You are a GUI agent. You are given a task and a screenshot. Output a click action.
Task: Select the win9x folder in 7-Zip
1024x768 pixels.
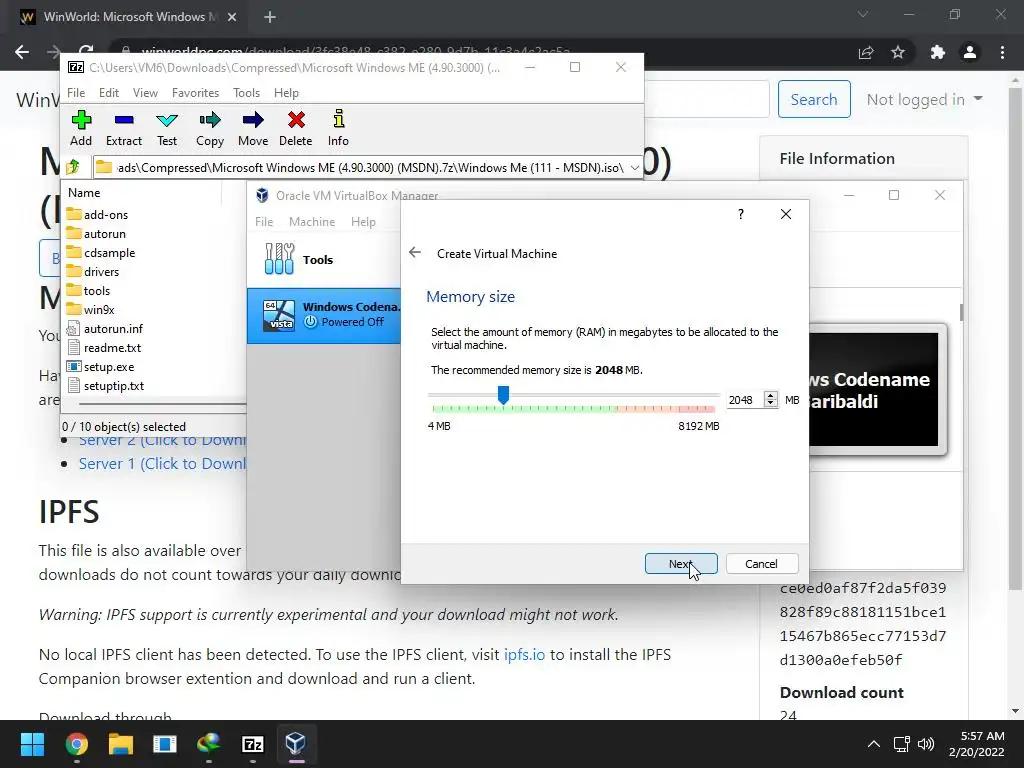(90, 310)
